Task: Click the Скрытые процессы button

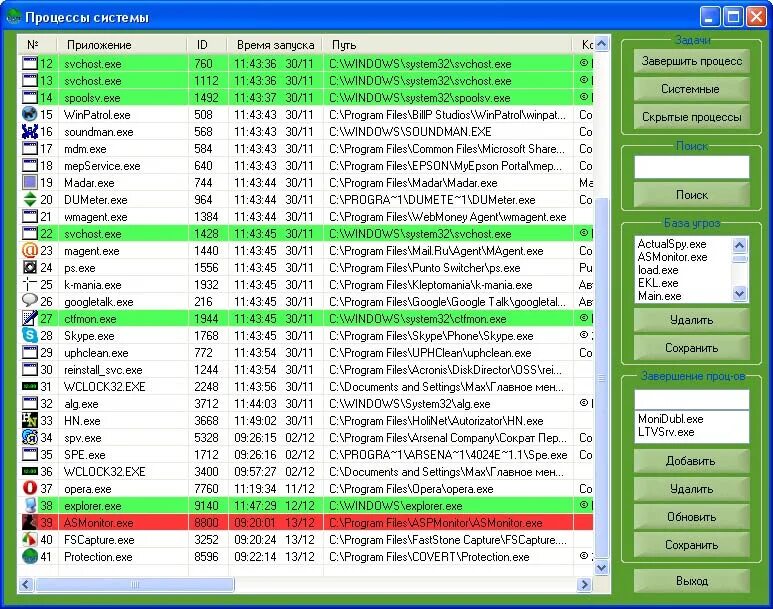Action: tap(692, 117)
